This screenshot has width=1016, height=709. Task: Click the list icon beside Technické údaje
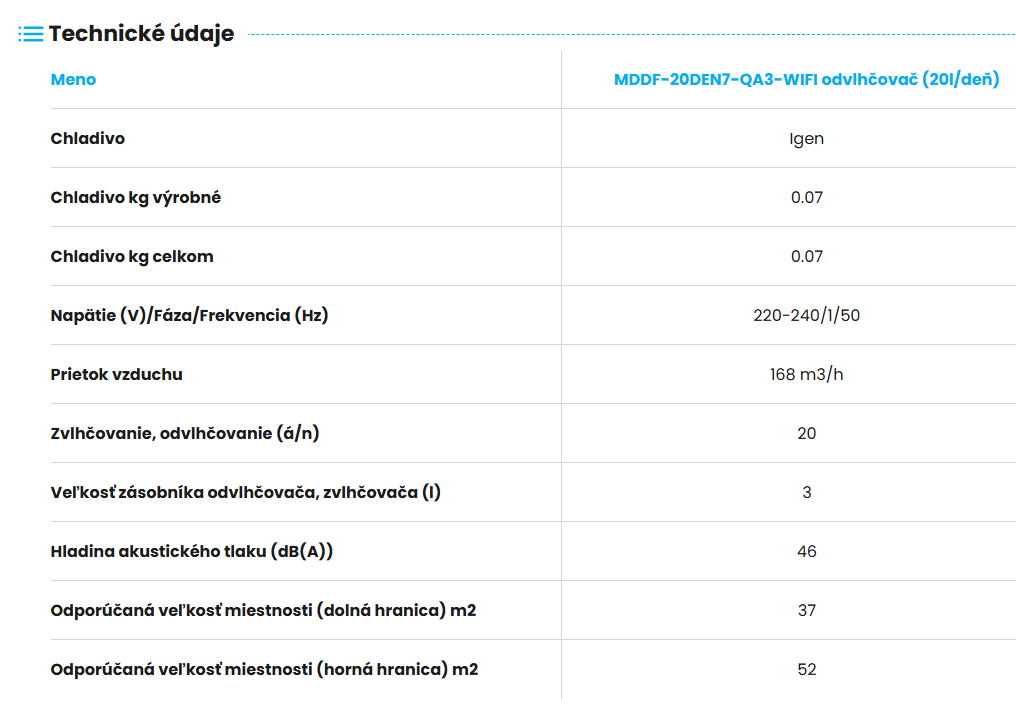(x=31, y=34)
